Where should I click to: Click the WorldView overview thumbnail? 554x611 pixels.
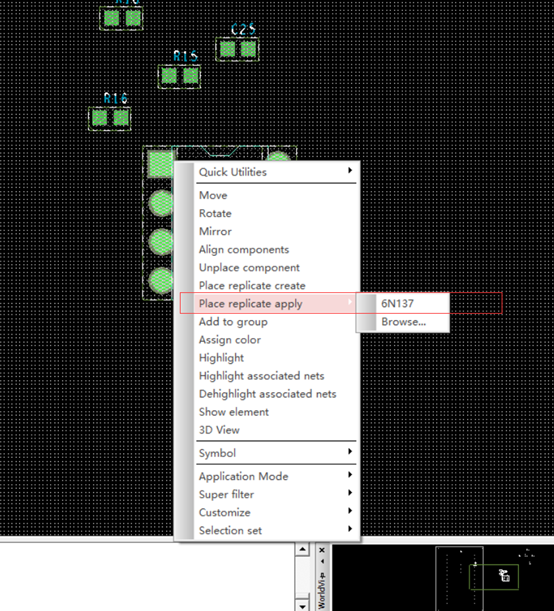443,577
